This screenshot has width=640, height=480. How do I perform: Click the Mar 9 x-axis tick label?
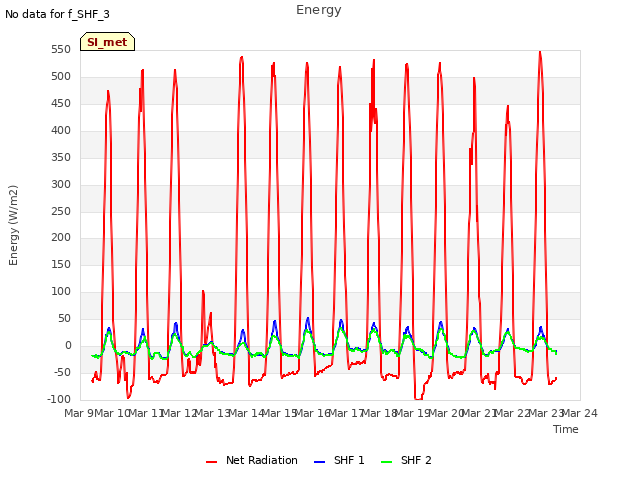[79, 413]
